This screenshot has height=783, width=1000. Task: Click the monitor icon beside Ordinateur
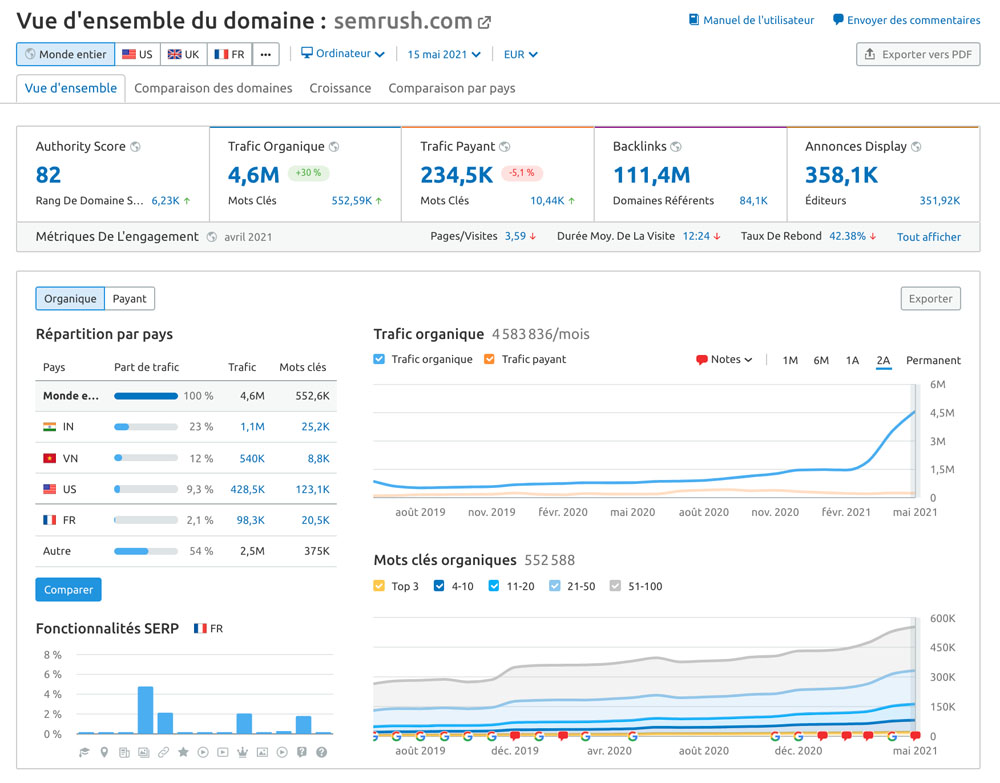click(307, 52)
